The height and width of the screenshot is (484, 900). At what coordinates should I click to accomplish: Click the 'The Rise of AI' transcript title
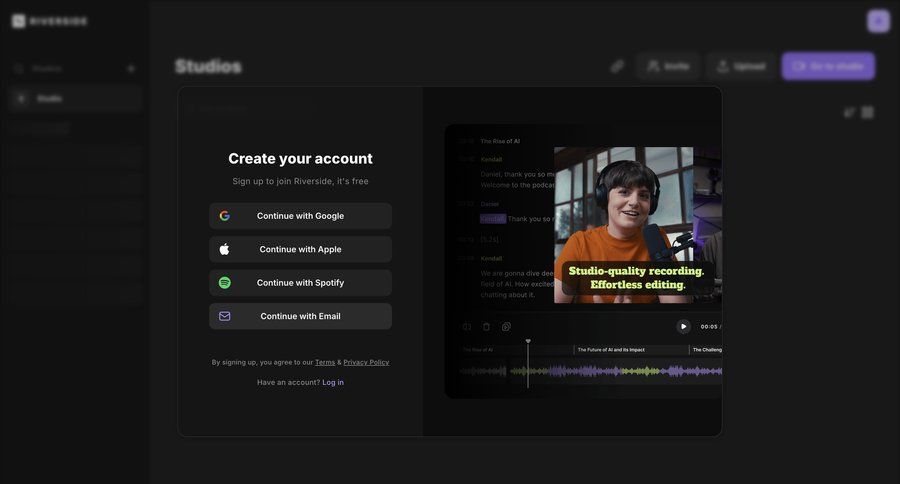(x=500, y=141)
